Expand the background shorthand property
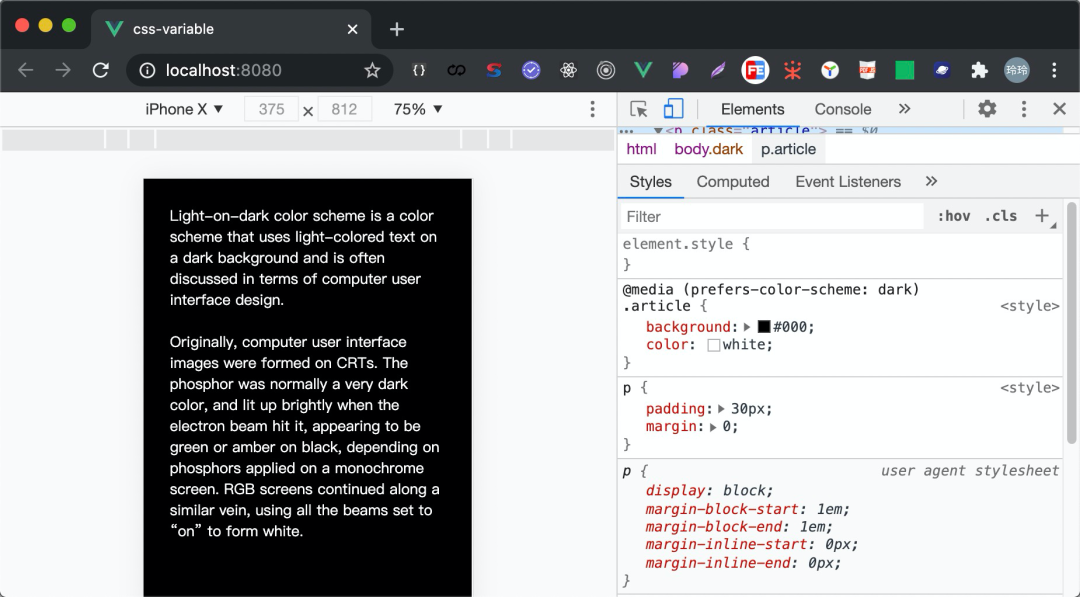Screen dimensions: 1080x597 tap(747, 327)
